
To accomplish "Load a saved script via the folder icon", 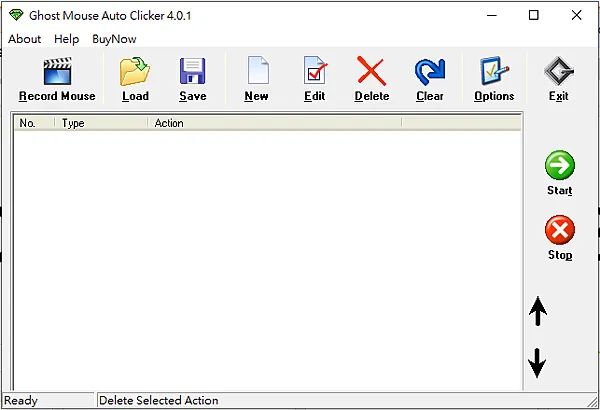I will click(x=135, y=71).
